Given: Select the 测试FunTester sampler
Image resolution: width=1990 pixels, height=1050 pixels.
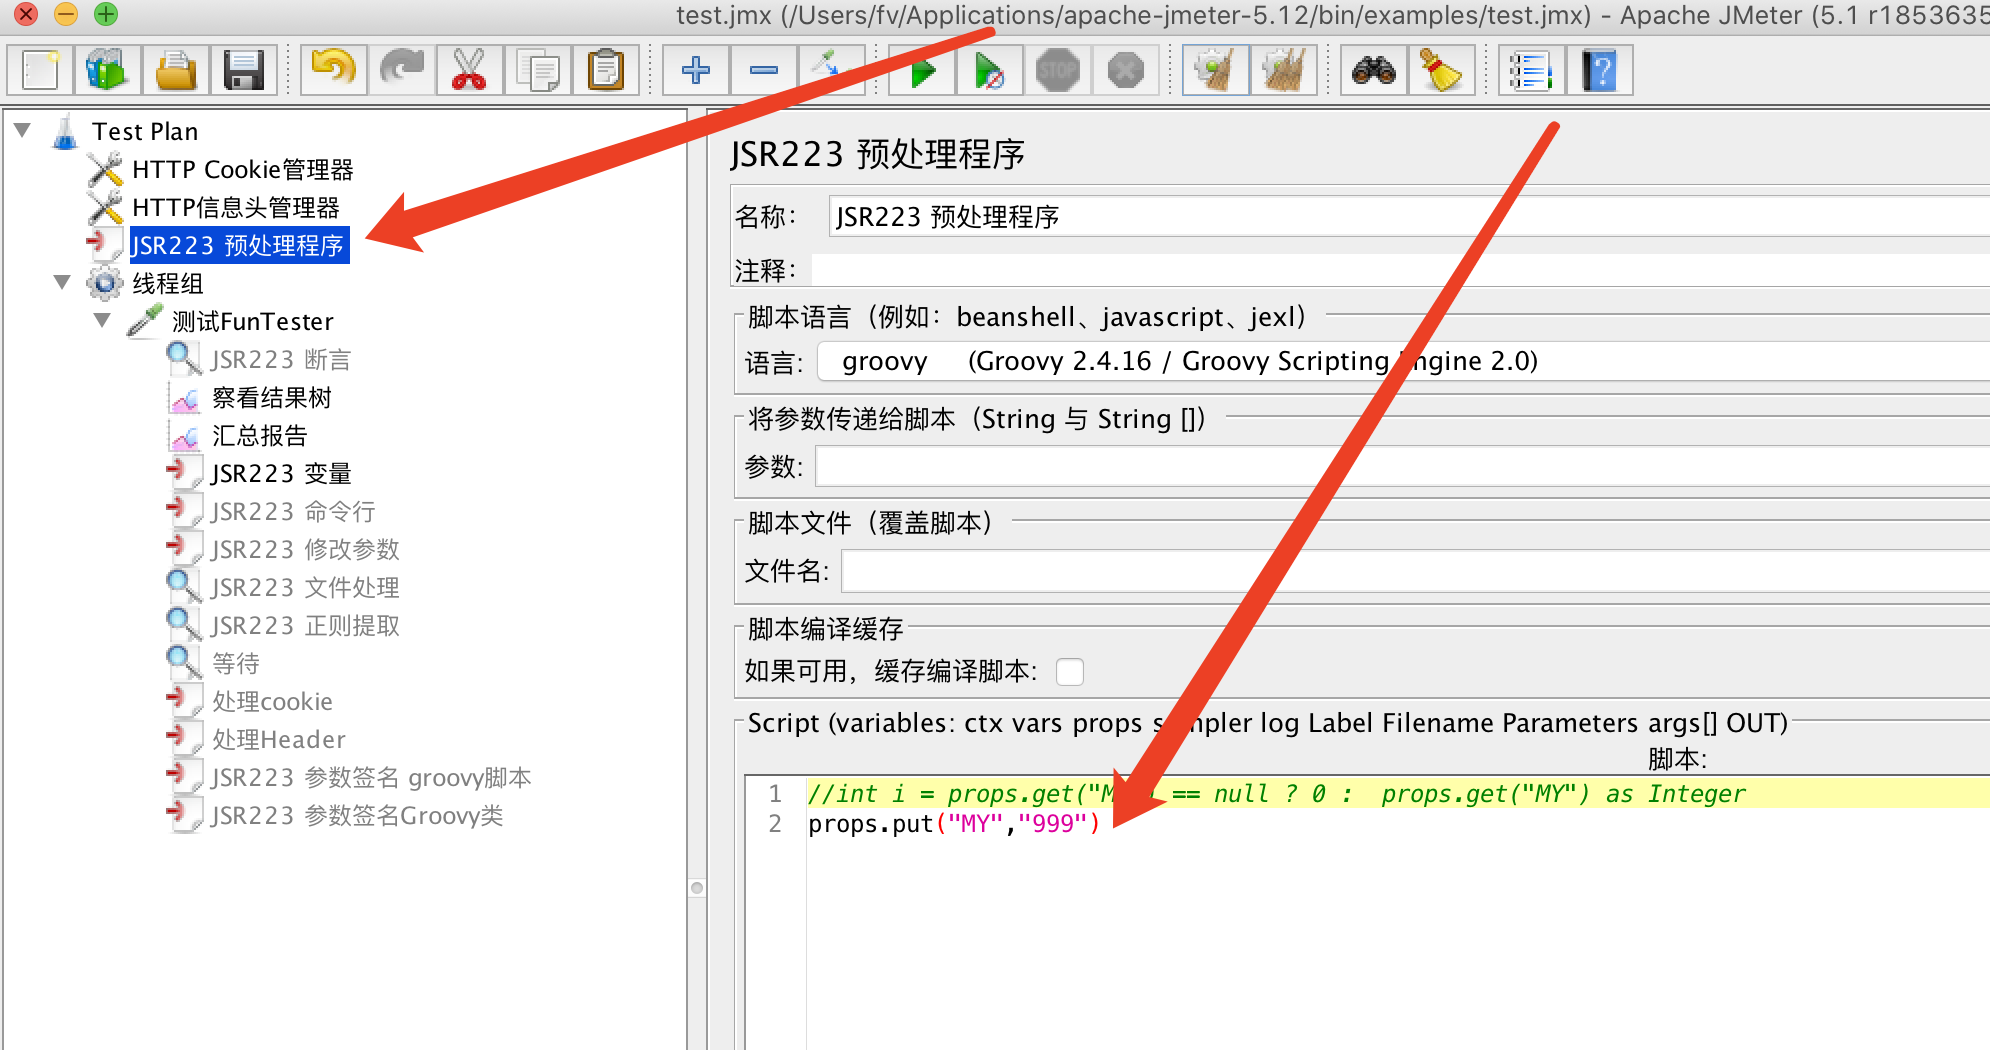Looking at the screenshot, I should click(x=253, y=322).
